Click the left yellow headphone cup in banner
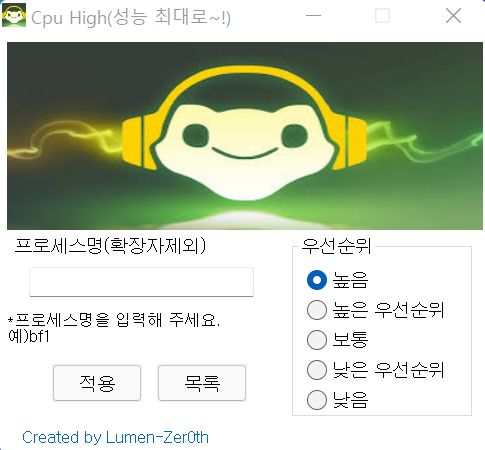Image resolution: width=485 pixels, height=450 pixels. [137, 143]
